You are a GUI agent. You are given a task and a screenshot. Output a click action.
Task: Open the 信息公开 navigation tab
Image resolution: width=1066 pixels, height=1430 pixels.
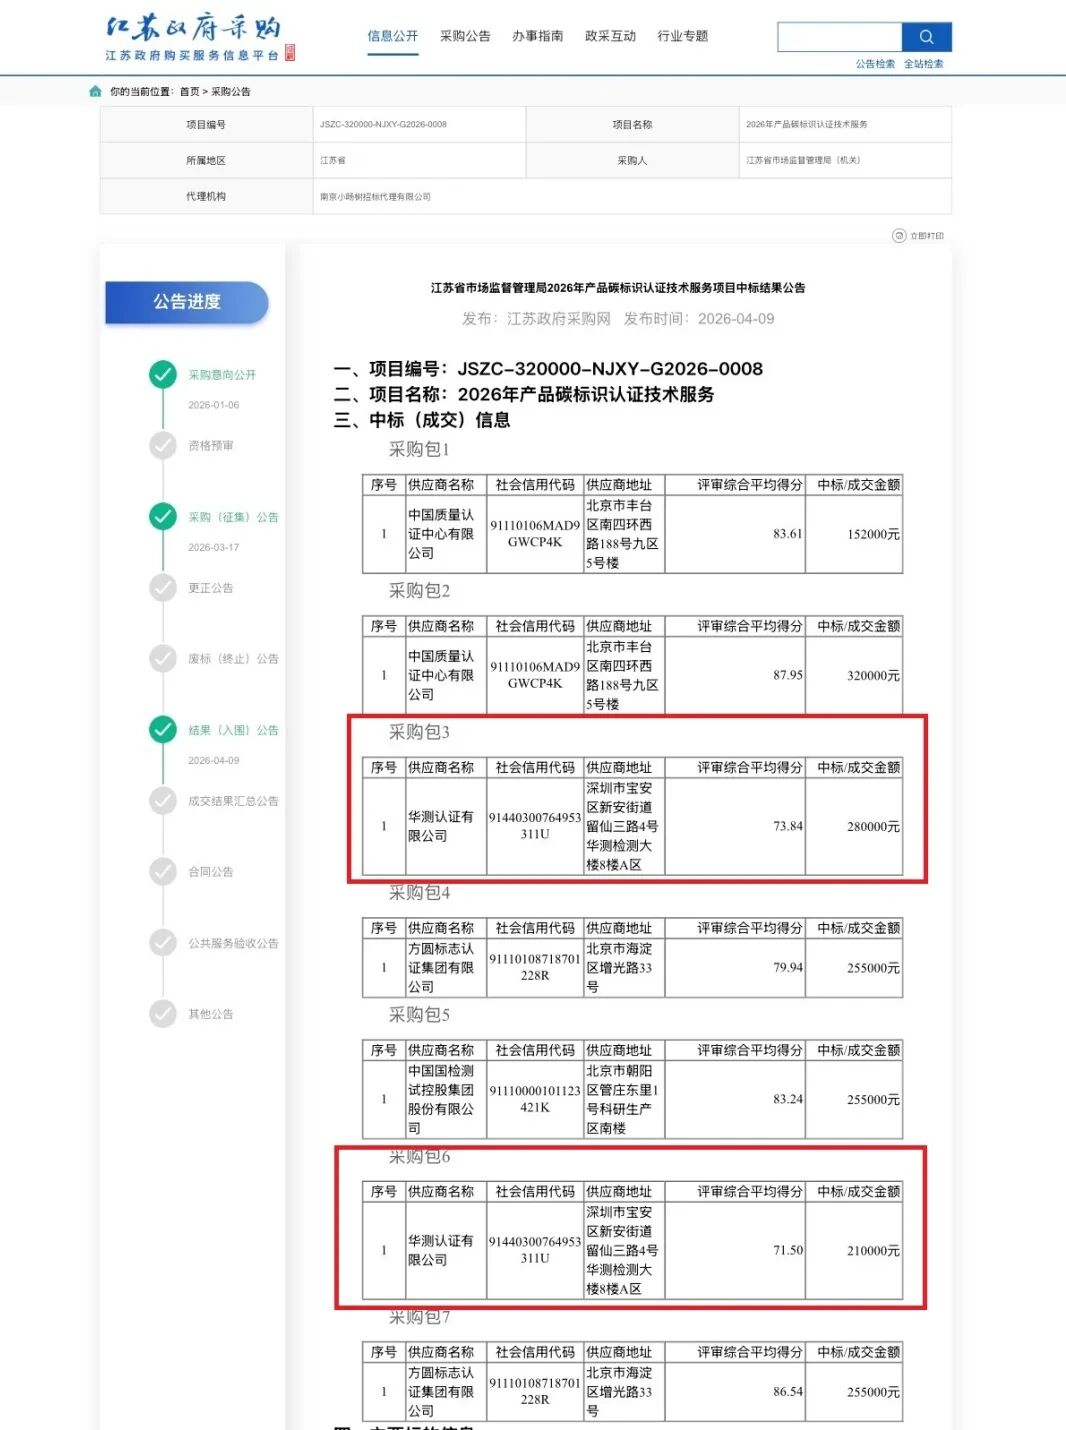click(392, 36)
